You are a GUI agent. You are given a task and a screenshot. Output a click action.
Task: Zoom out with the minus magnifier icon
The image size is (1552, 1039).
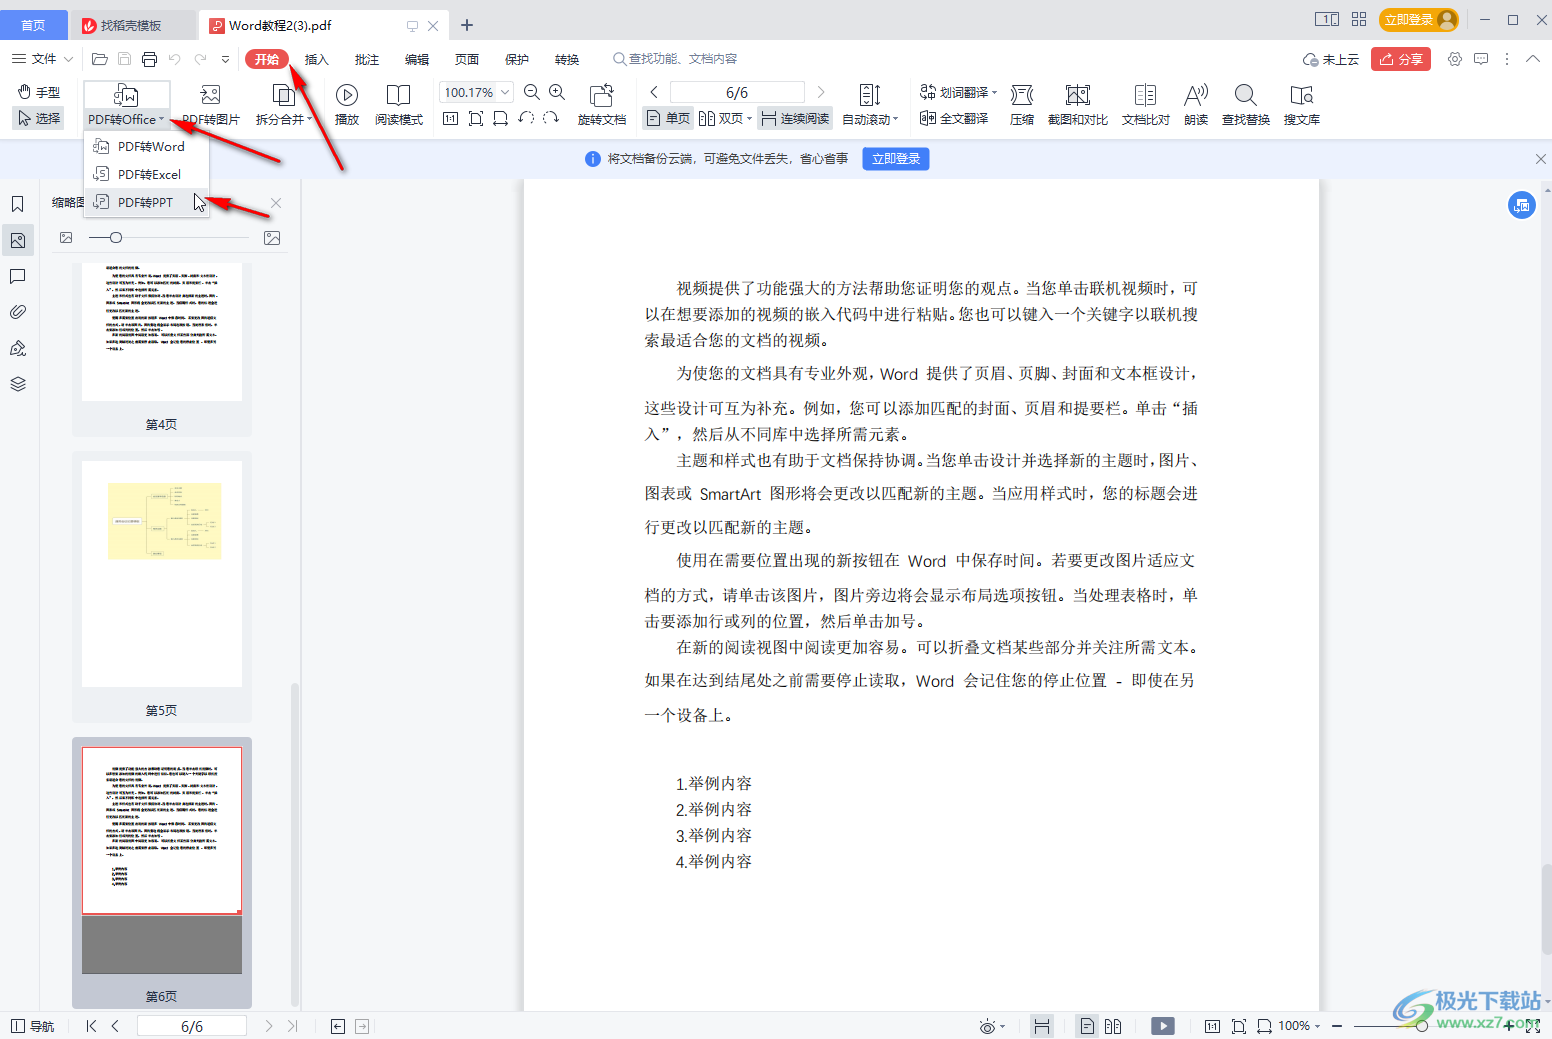532,92
